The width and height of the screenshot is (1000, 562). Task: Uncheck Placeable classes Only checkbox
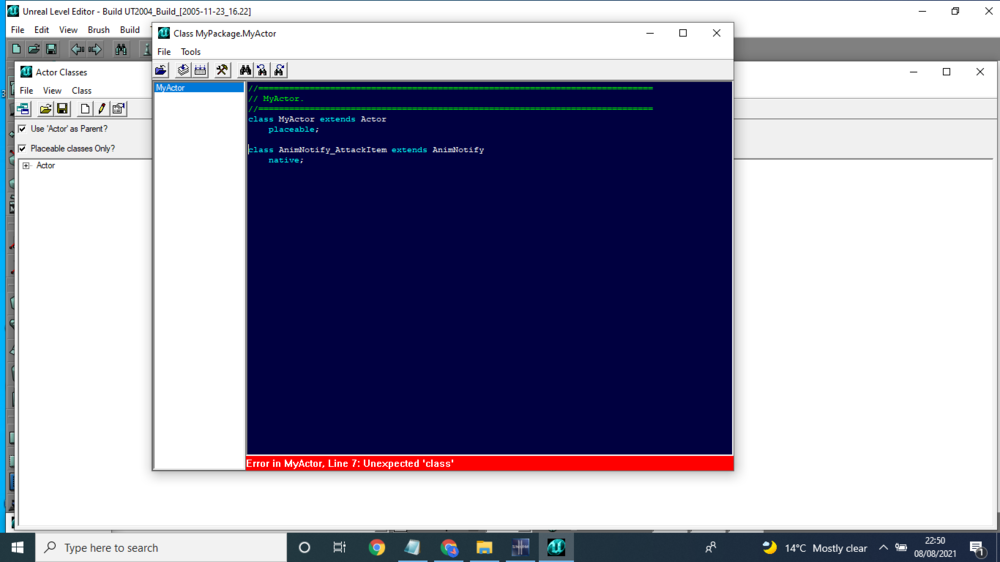click(22, 149)
